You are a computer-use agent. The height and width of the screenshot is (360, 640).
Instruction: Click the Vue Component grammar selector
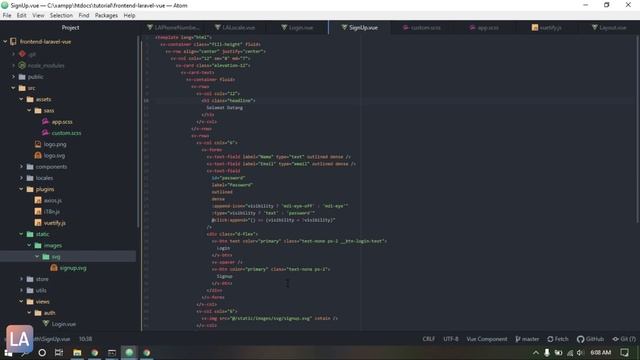[487, 339]
